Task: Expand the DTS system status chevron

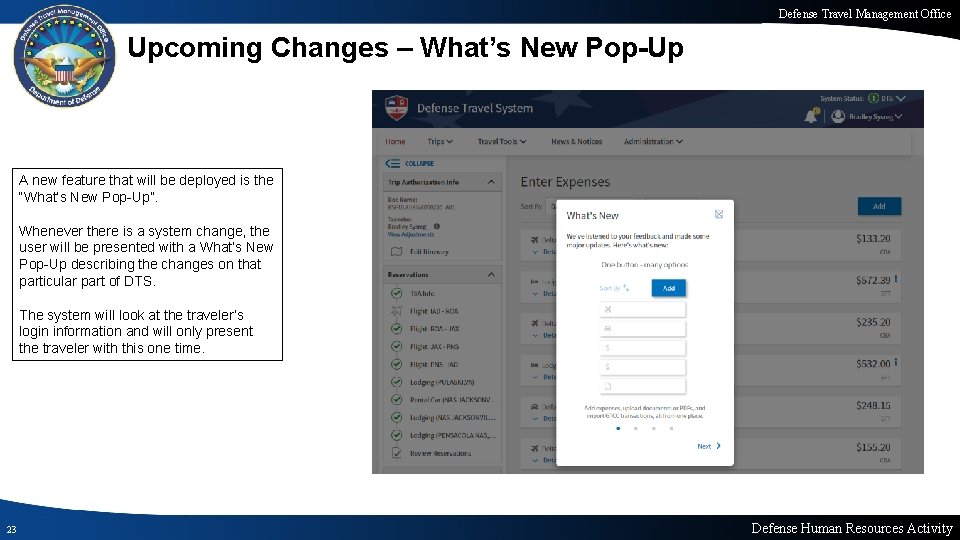Action: 901,98
